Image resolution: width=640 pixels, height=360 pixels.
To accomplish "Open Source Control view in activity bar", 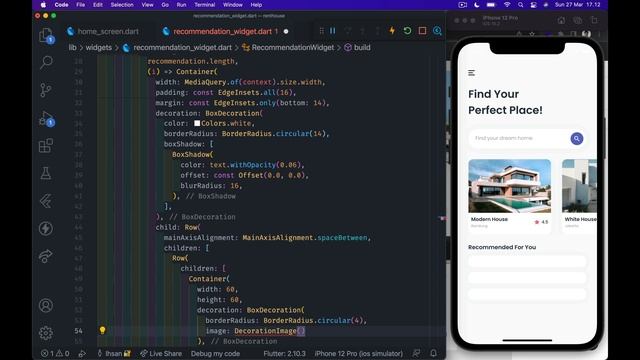I will tap(46, 90).
